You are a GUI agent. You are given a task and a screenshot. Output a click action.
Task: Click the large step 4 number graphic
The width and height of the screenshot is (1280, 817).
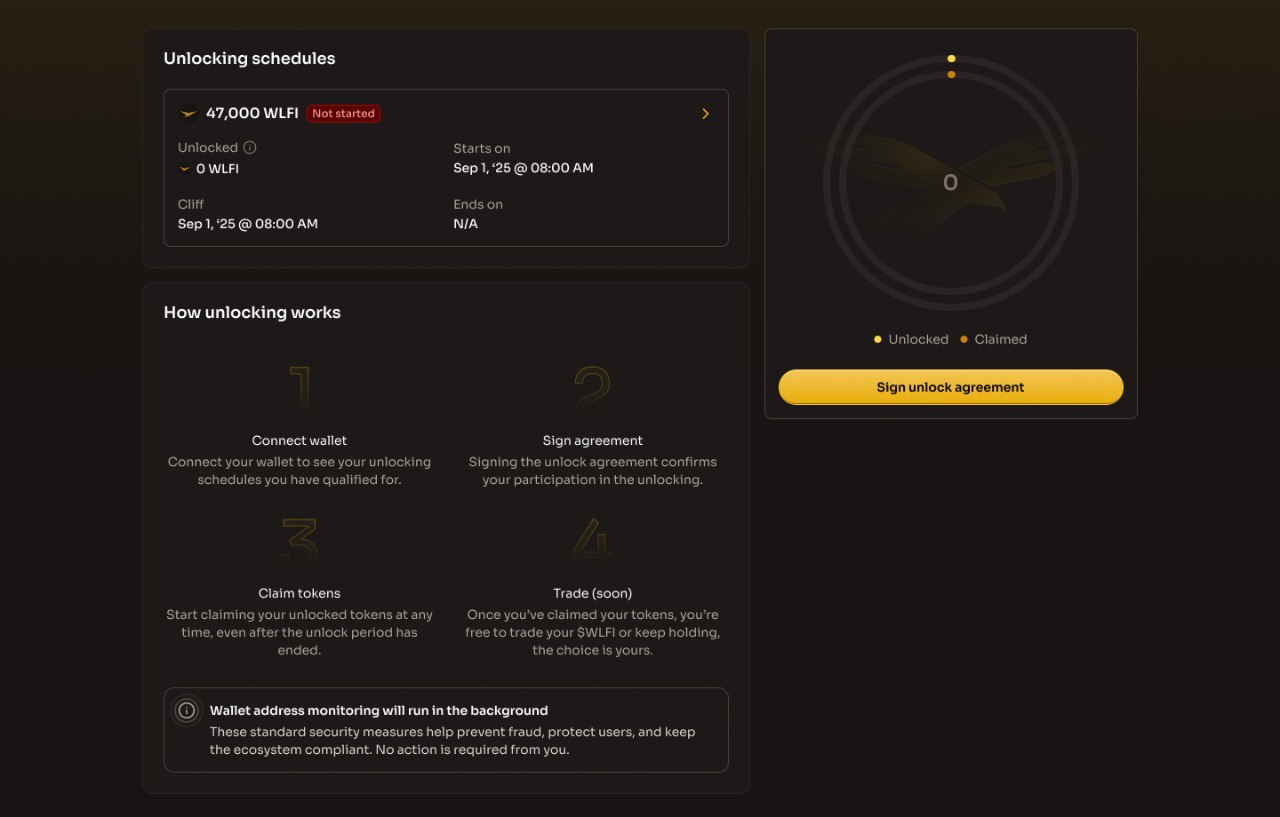pyautogui.click(x=592, y=541)
